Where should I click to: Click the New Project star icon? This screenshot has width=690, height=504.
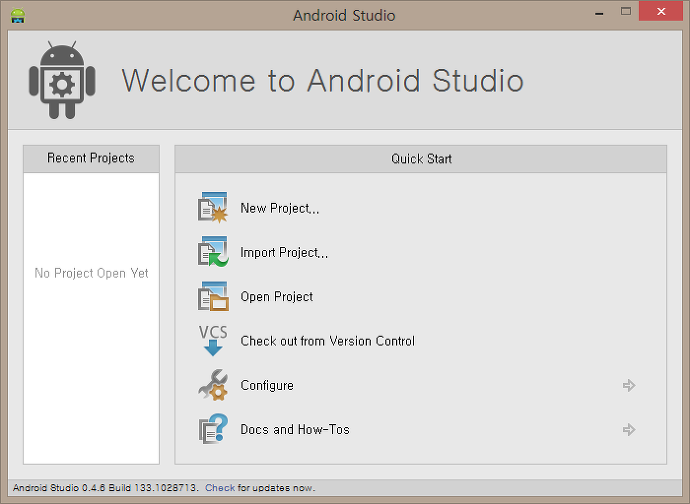pyautogui.click(x=213, y=207)
